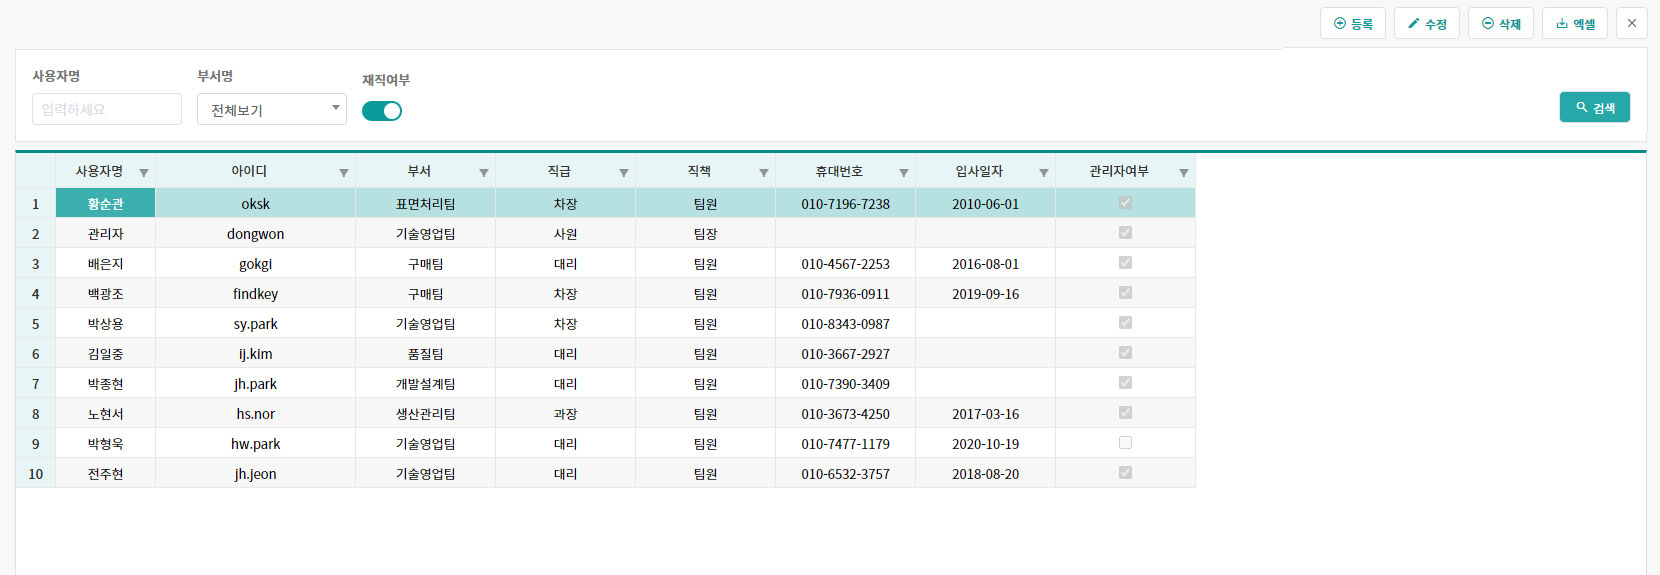Click the 수정 (edit) pencil button
Image resolution: width=1660 pixels, height=575 pixels.
[1427, 24]
